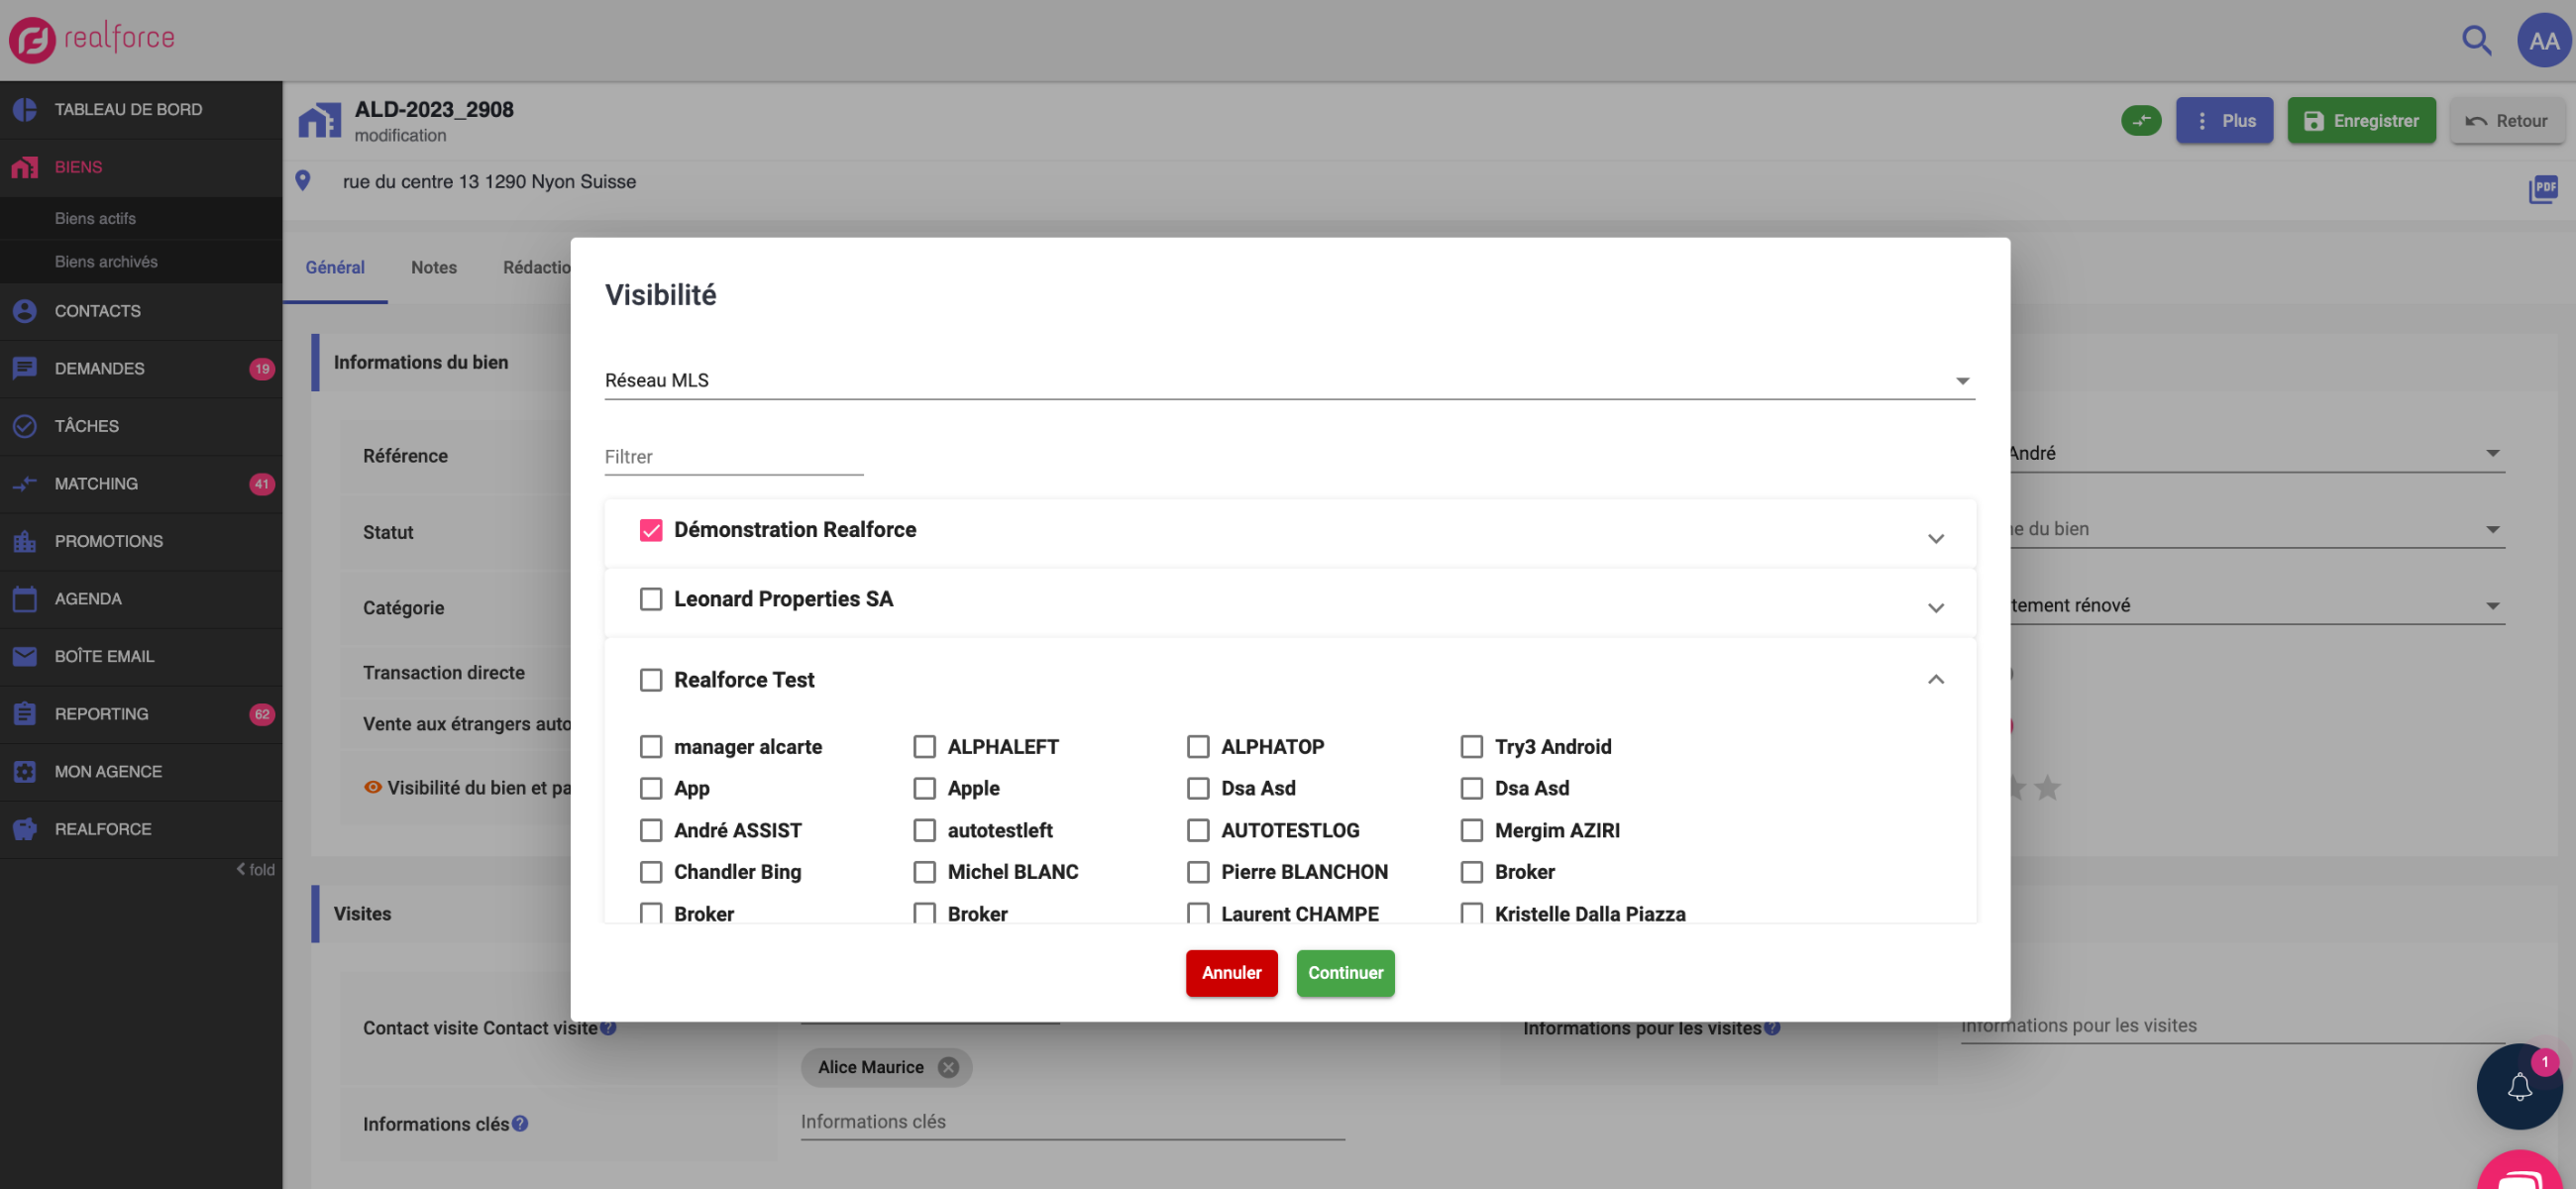Open the notification bell
Image resolution: width=2576 pixels, height=1189 pixels.
tap(2519, 1086)
